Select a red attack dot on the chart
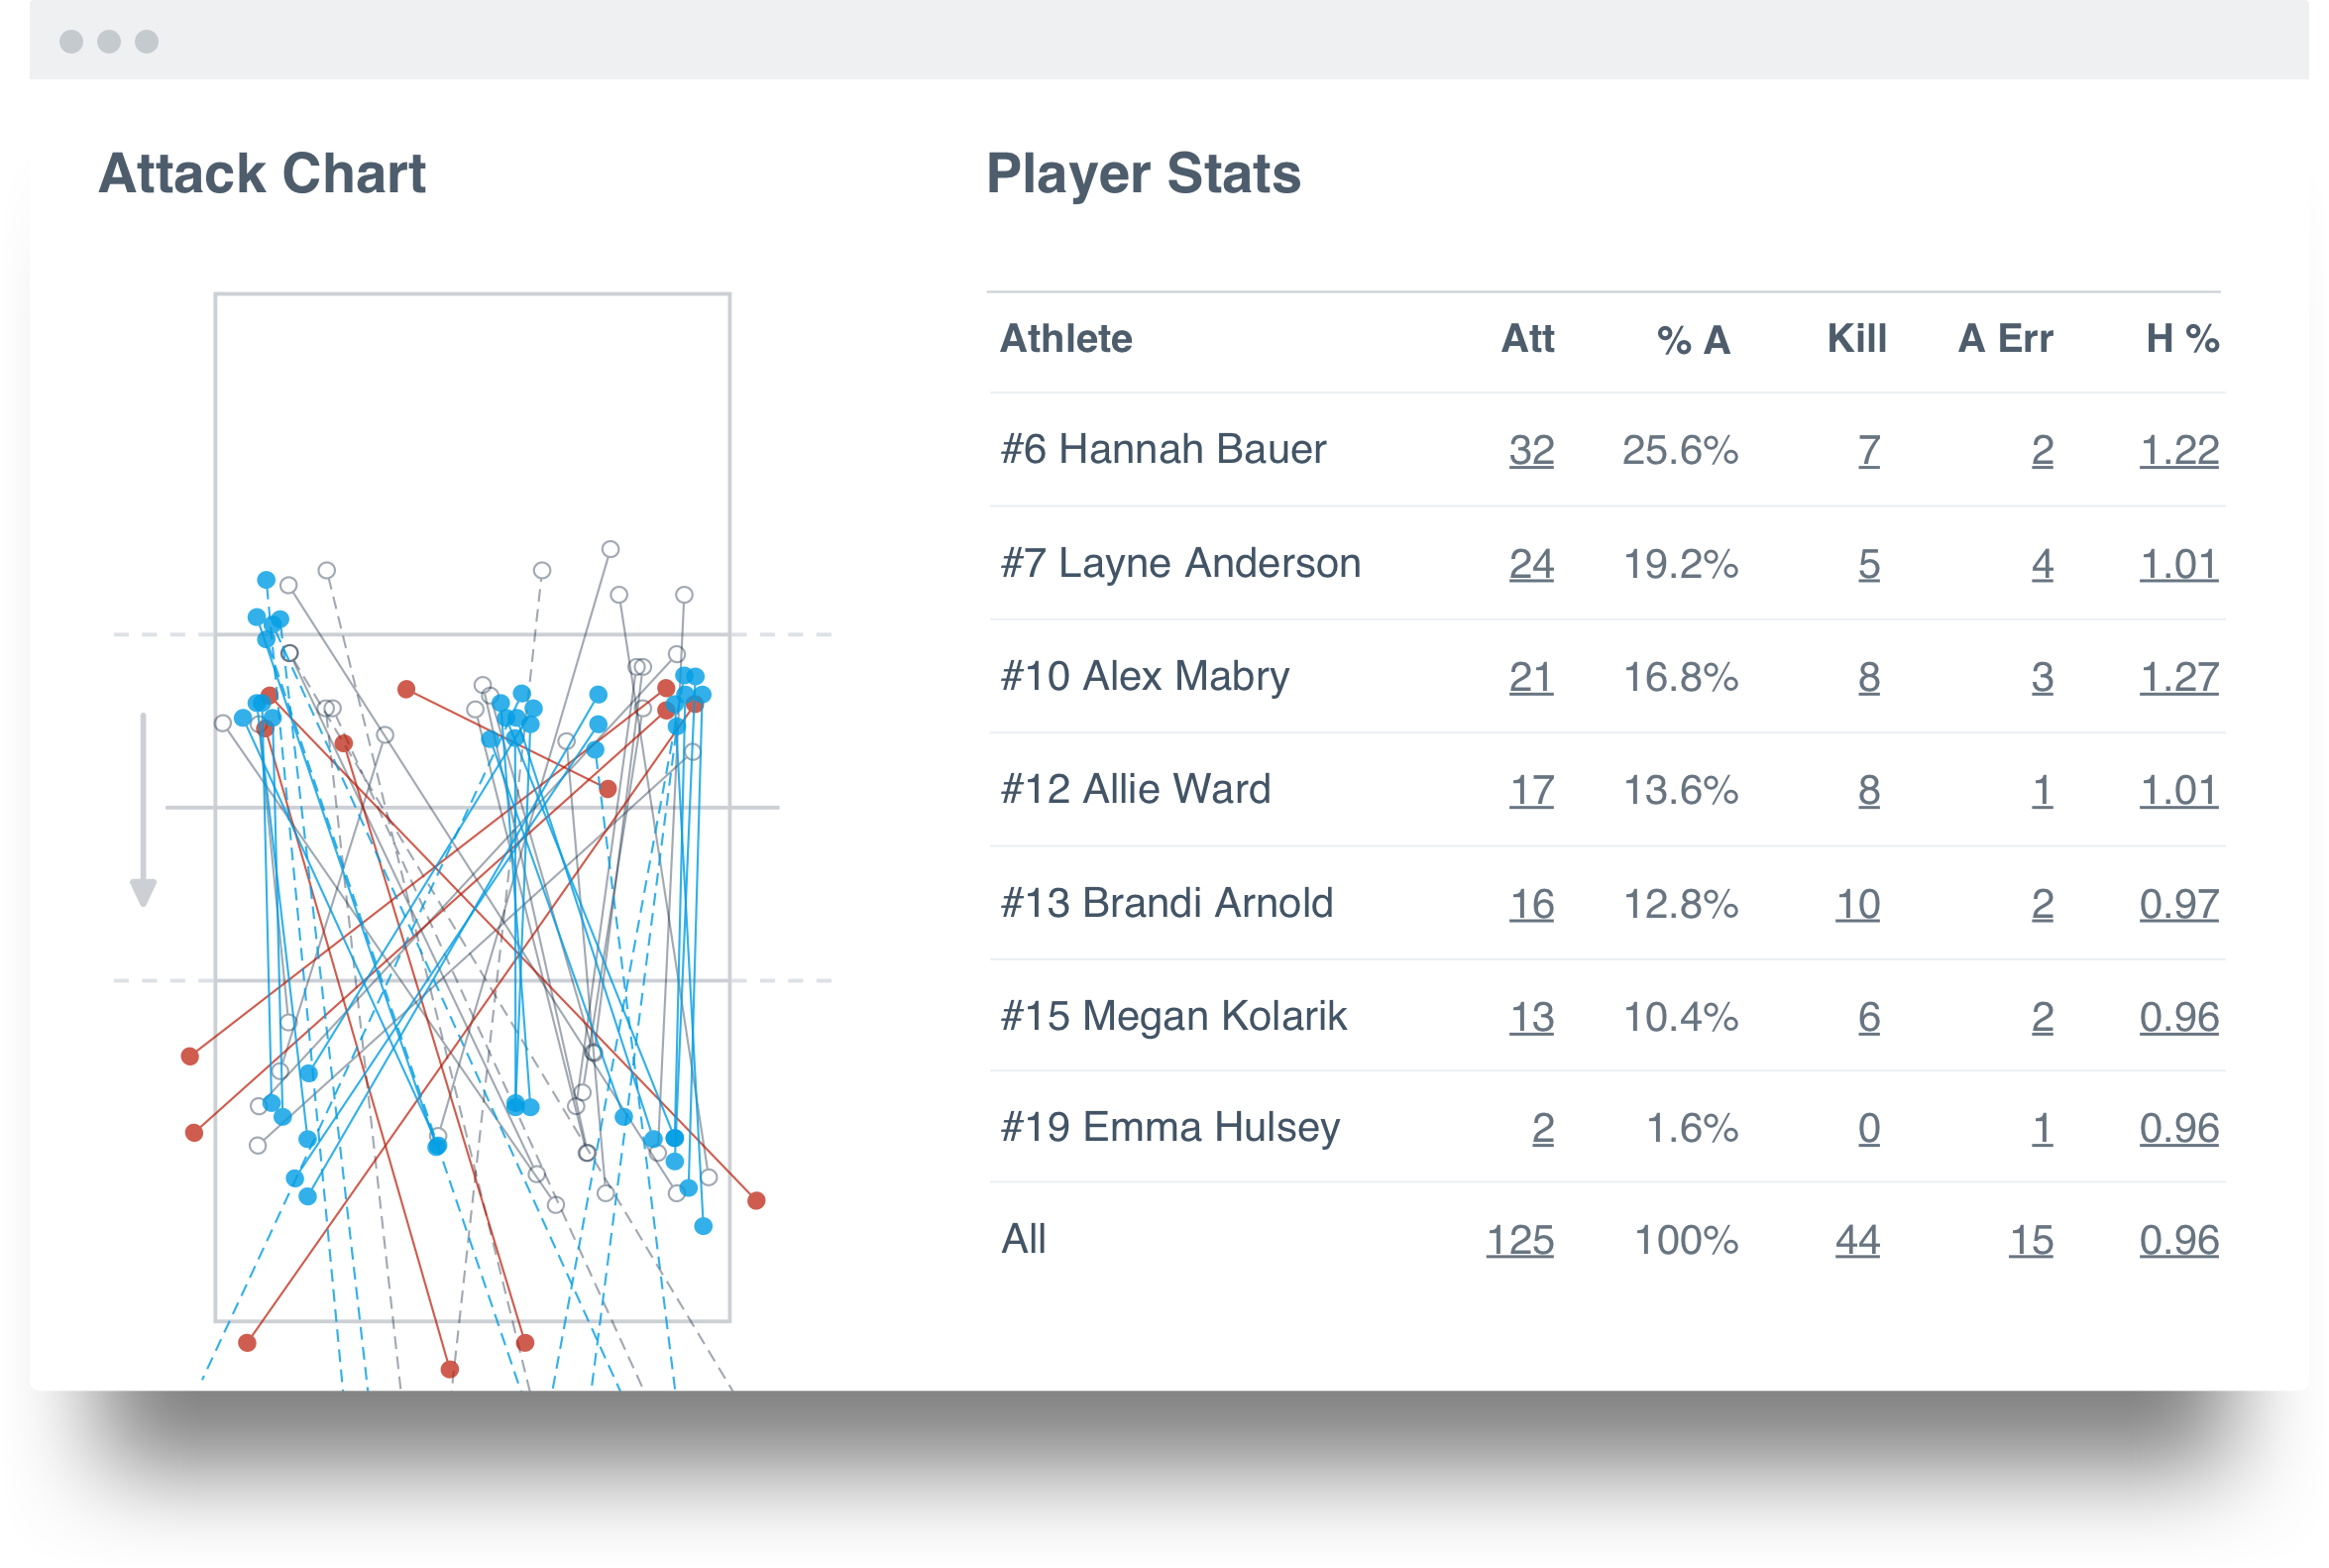Image resolution: width=2329 pixels, height=1568 pixels. click(406, 689)
